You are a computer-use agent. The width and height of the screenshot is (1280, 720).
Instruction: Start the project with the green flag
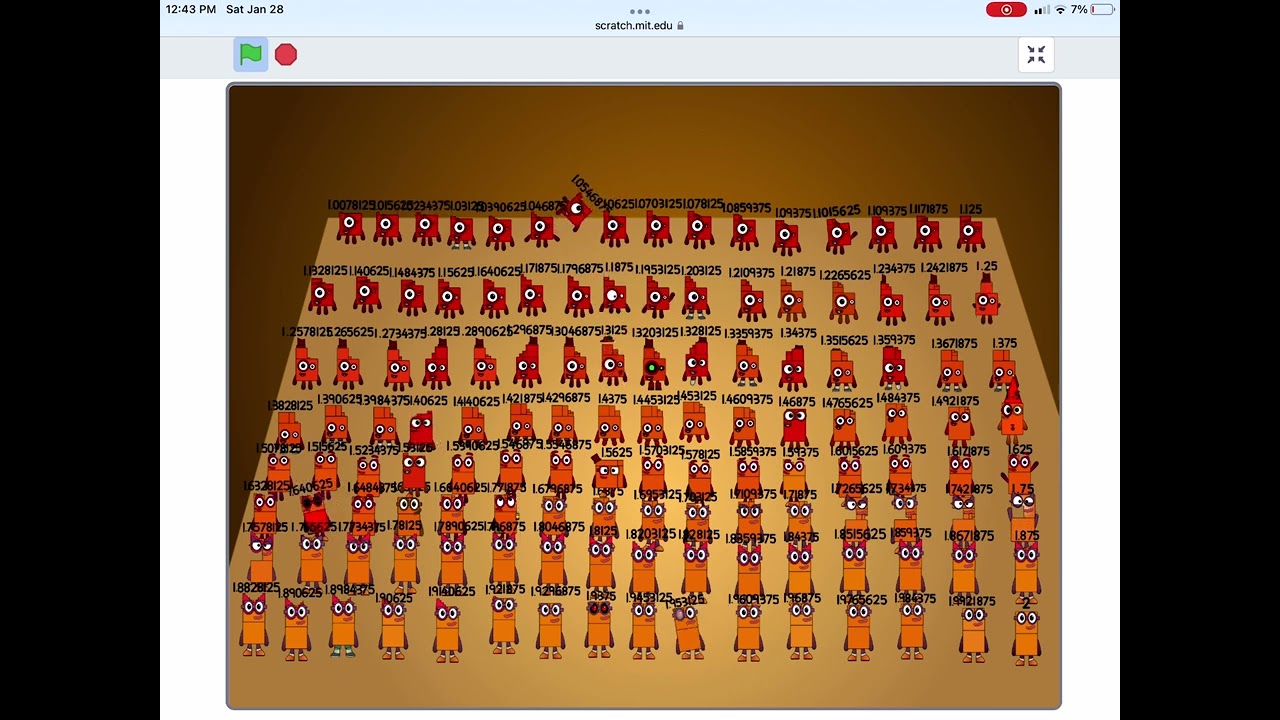point(251,54)
